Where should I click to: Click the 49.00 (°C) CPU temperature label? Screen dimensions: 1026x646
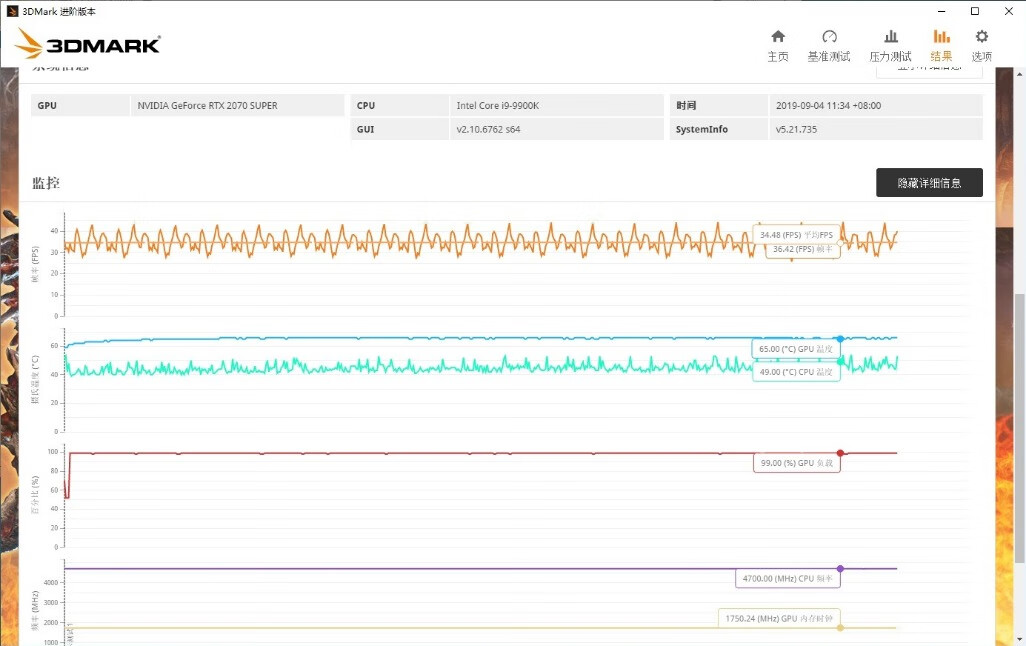[796, 372]
